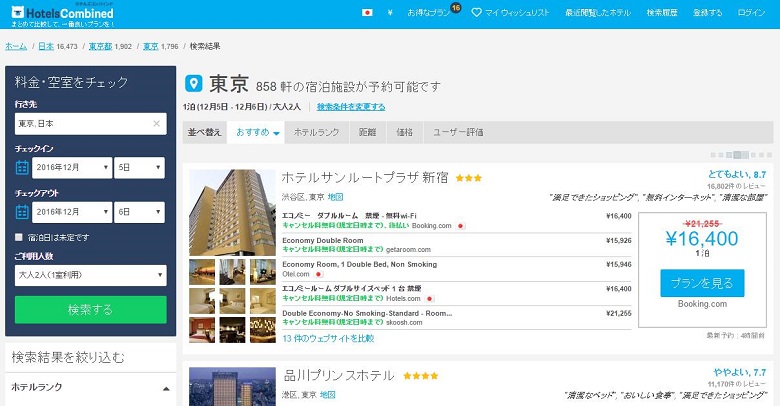The image size is (780, 406).
Task: Open check-in day dropdown 5日
Action: tap(139, 168)
